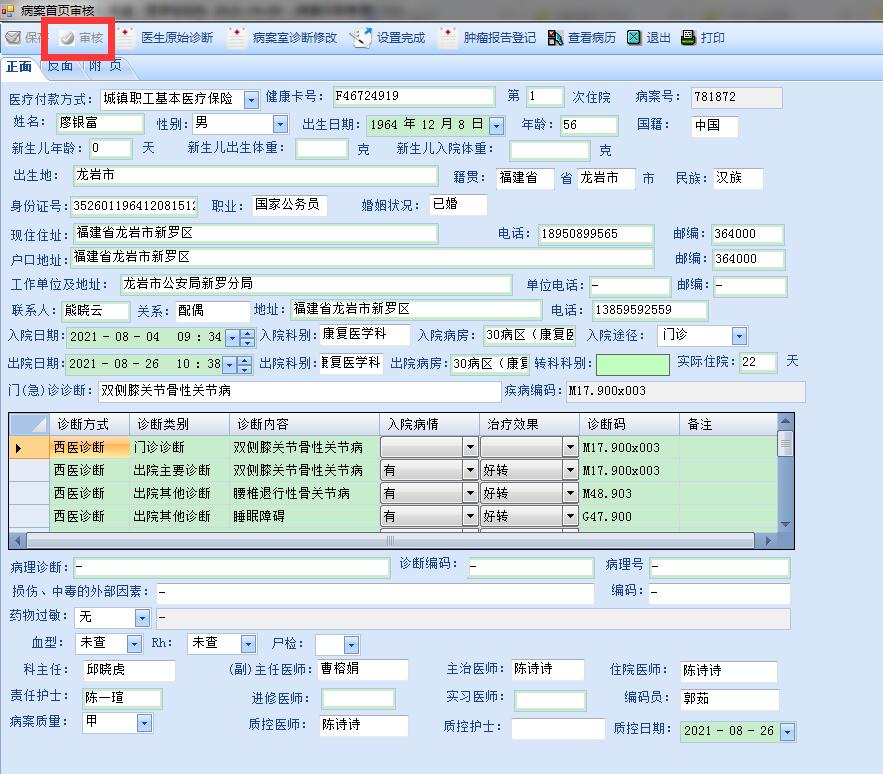
Task: Click the 保存 save icon in toolbar
Action: (13, 38)
